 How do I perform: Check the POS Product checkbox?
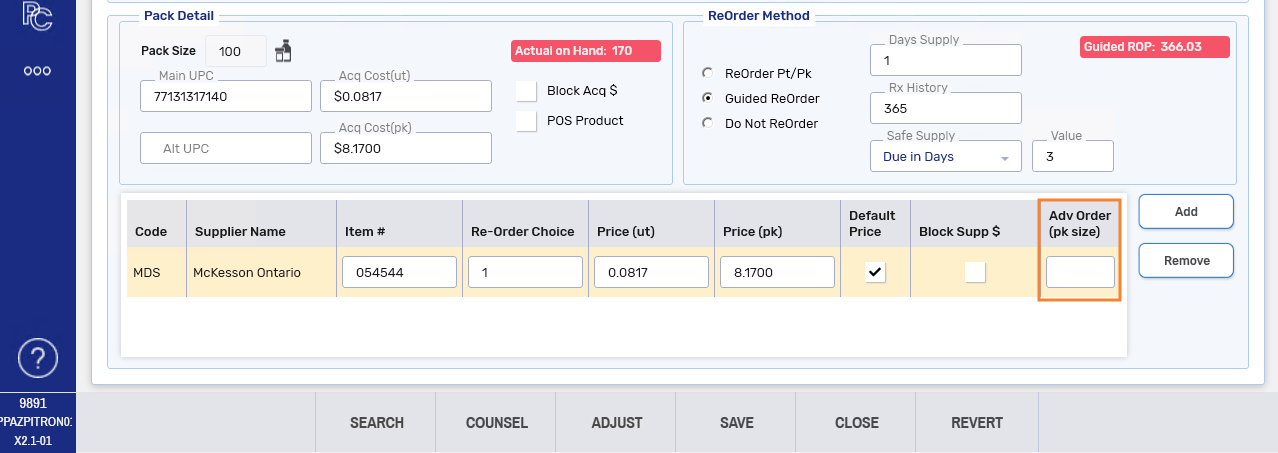(527, 121)
